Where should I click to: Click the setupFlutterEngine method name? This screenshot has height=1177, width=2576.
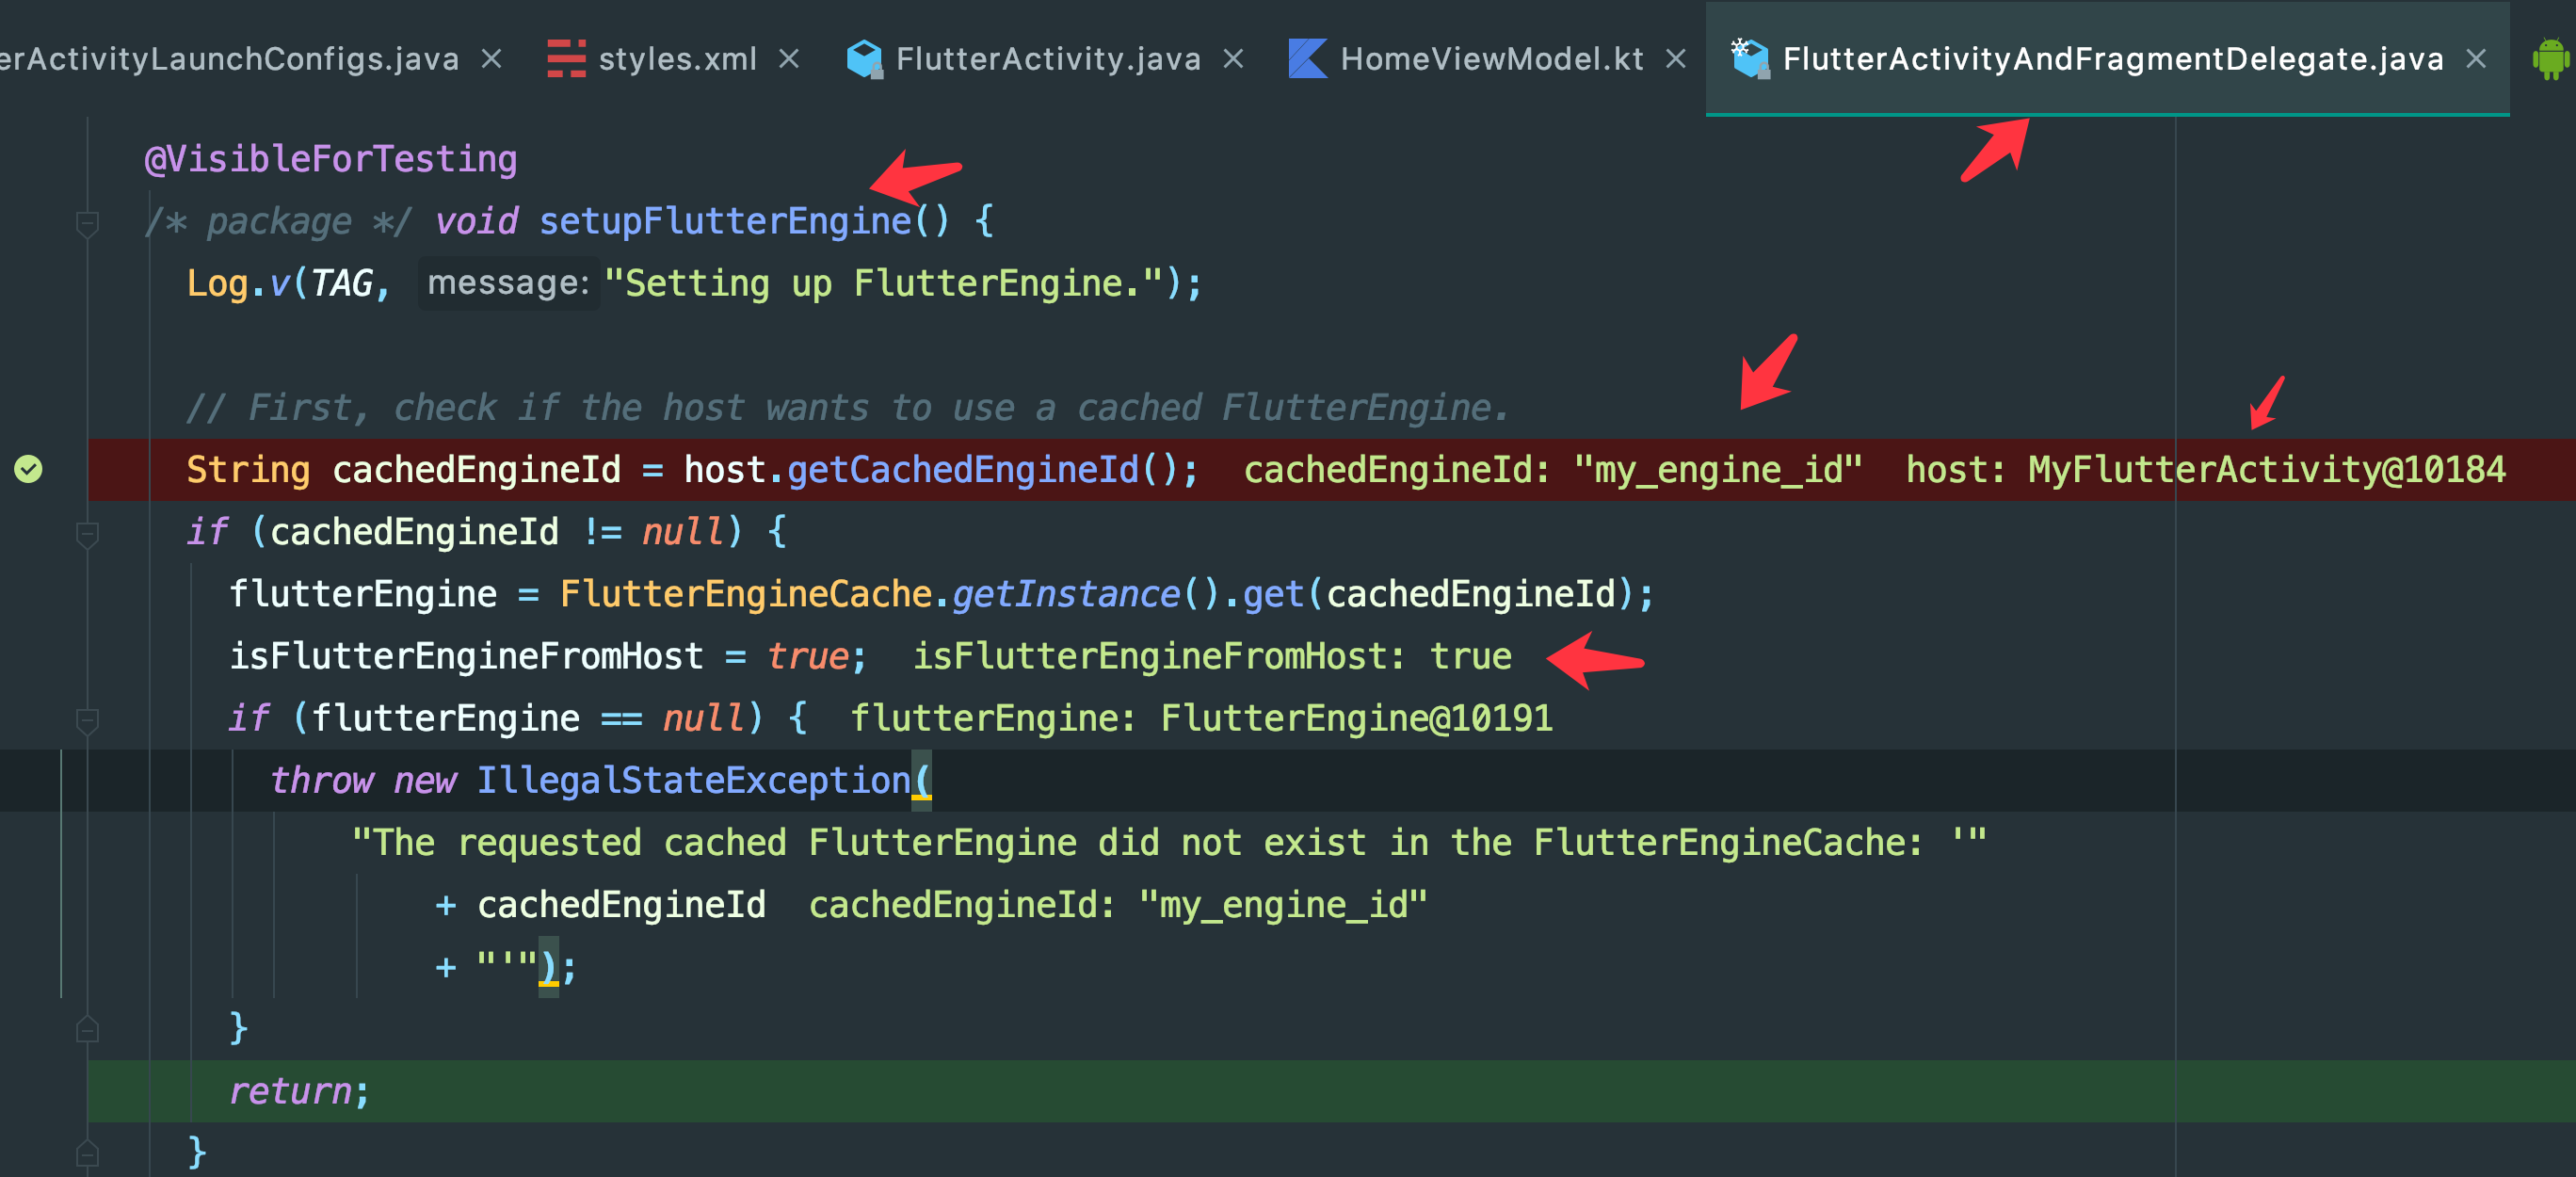[725, 221]
